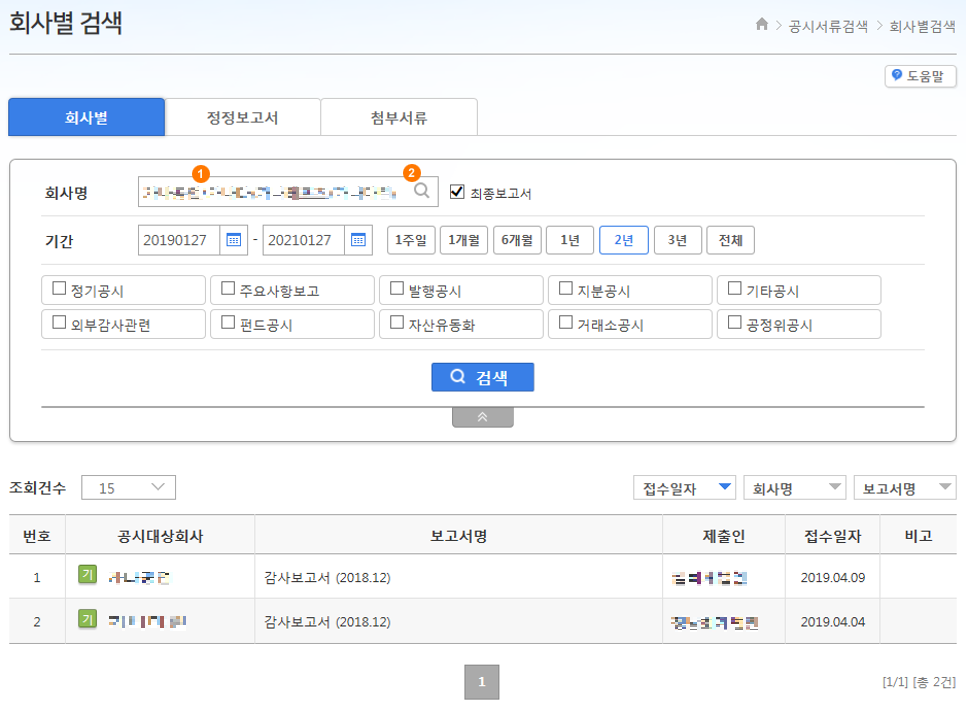Open the 조회건수 dropdown showing 15

click(x=128, y=487)
